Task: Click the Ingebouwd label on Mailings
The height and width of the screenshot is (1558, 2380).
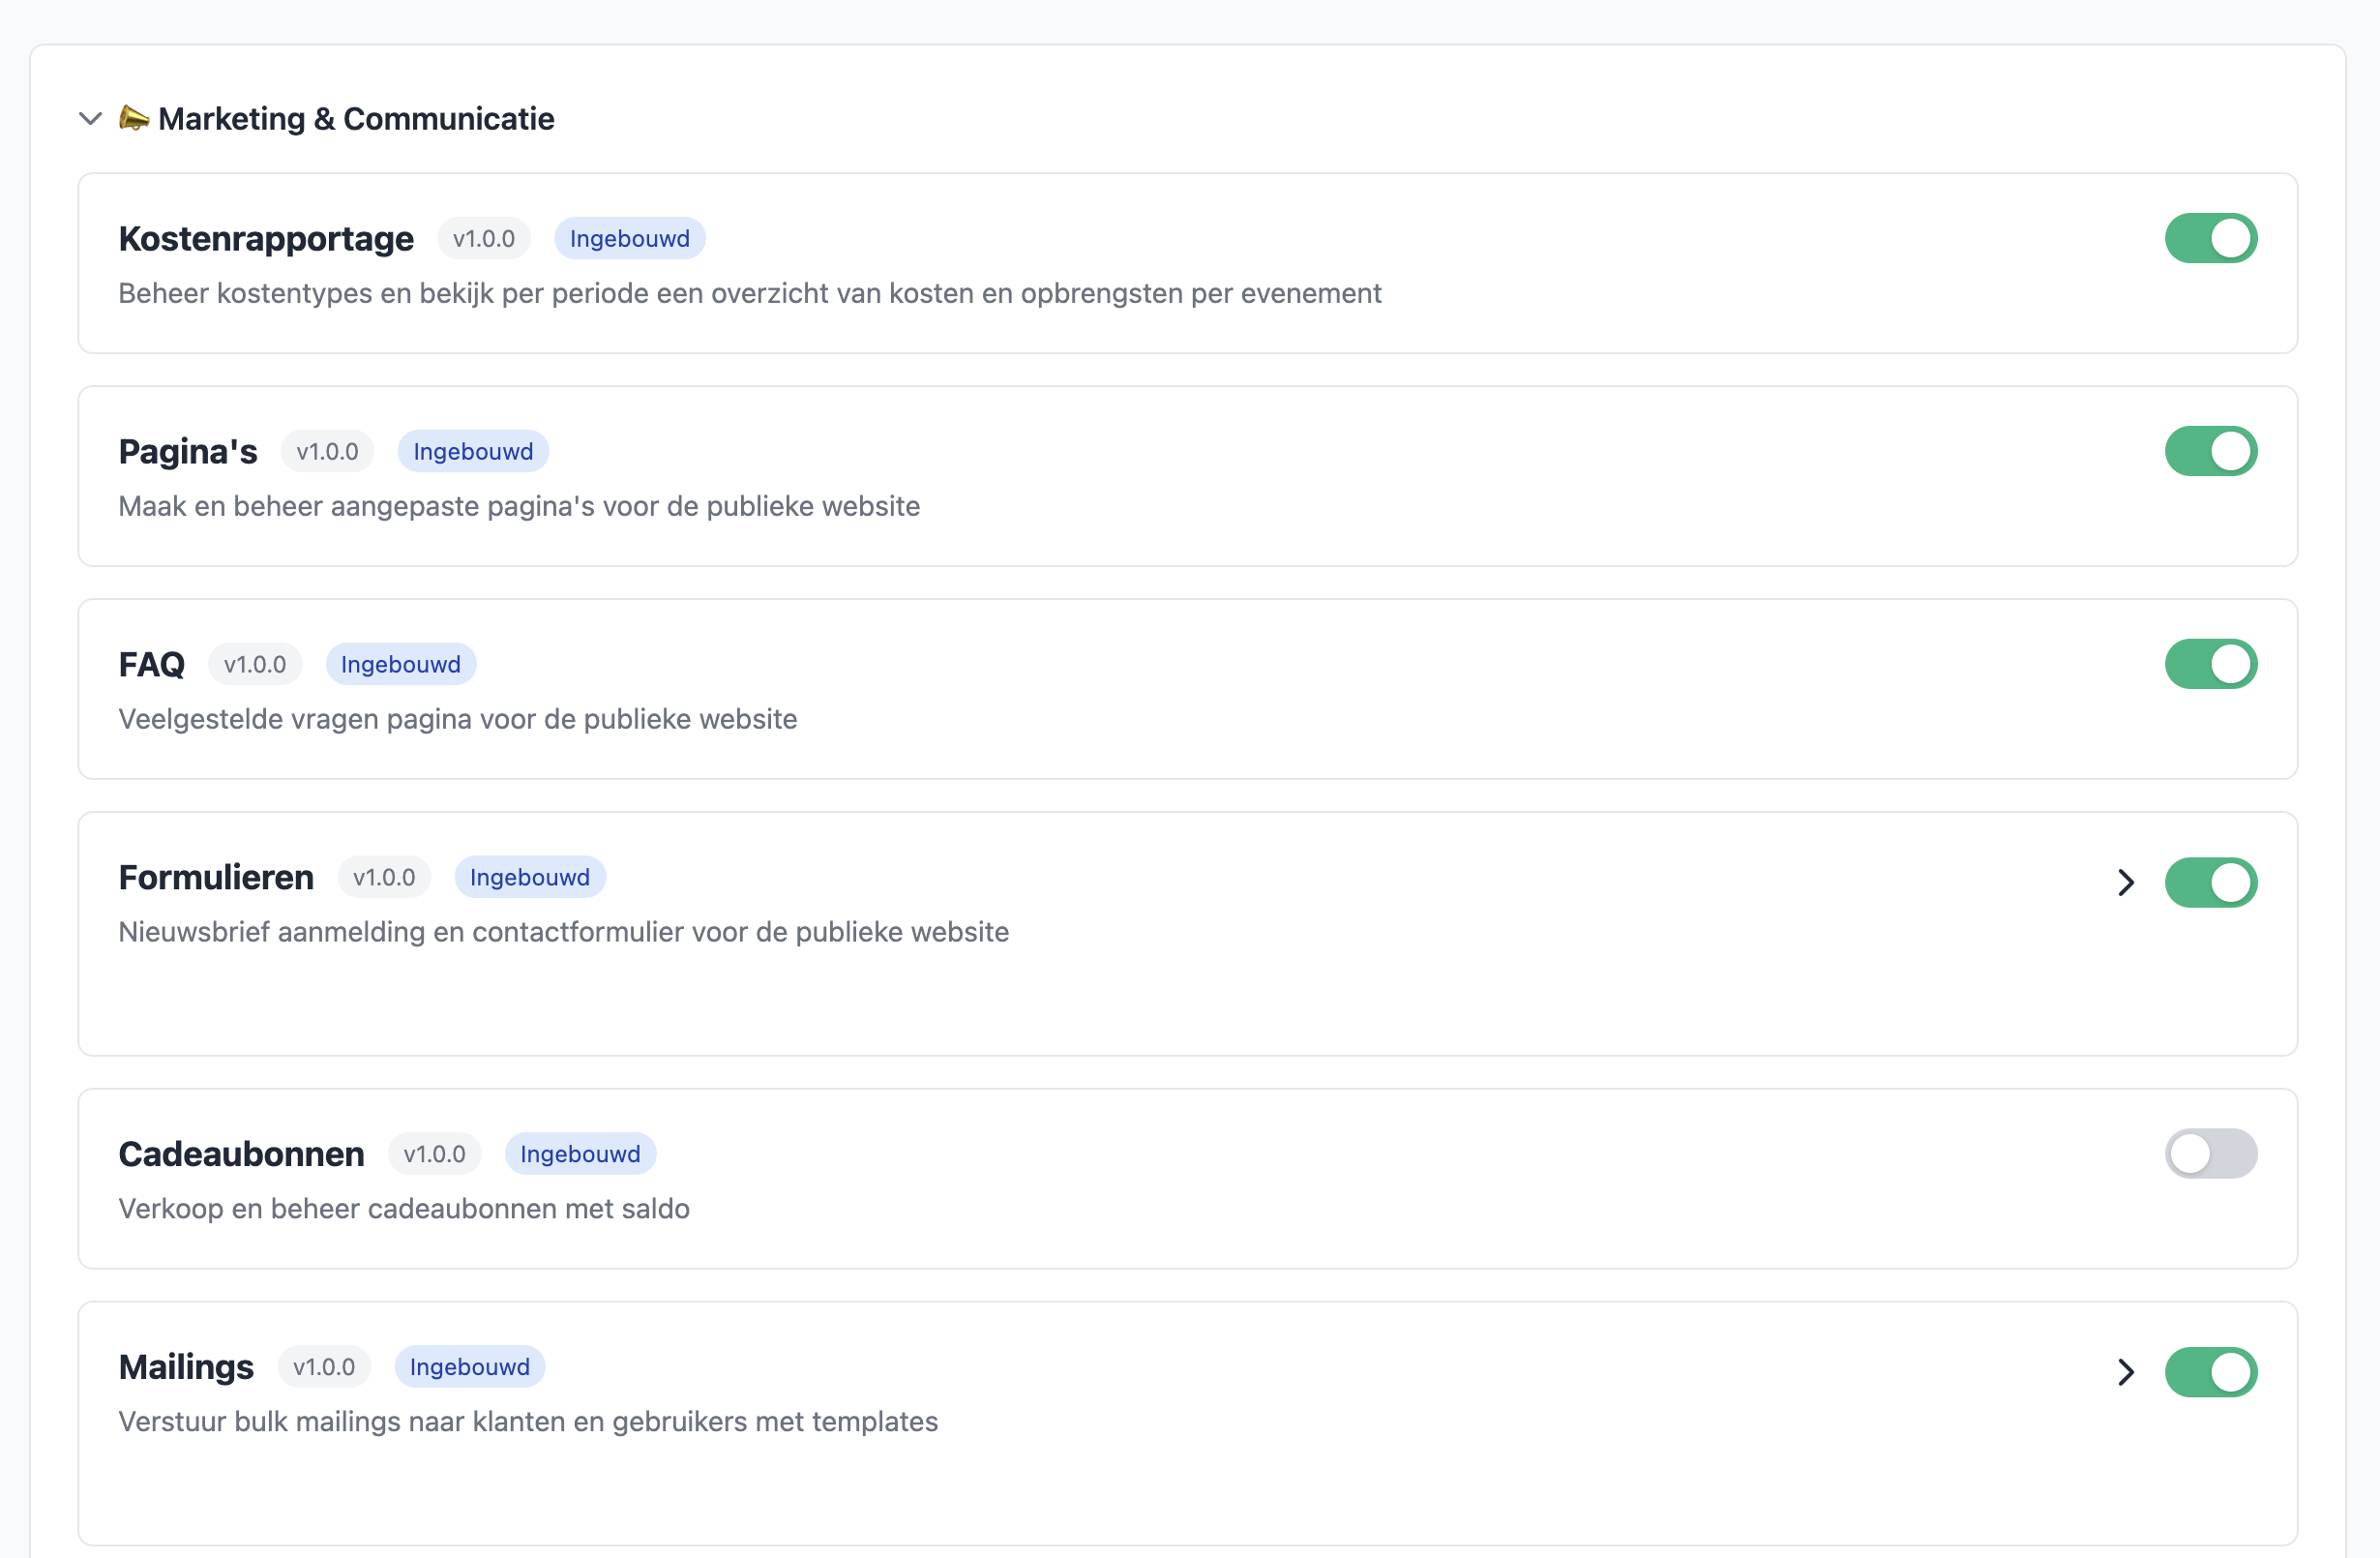Action: pos(470,1368)
